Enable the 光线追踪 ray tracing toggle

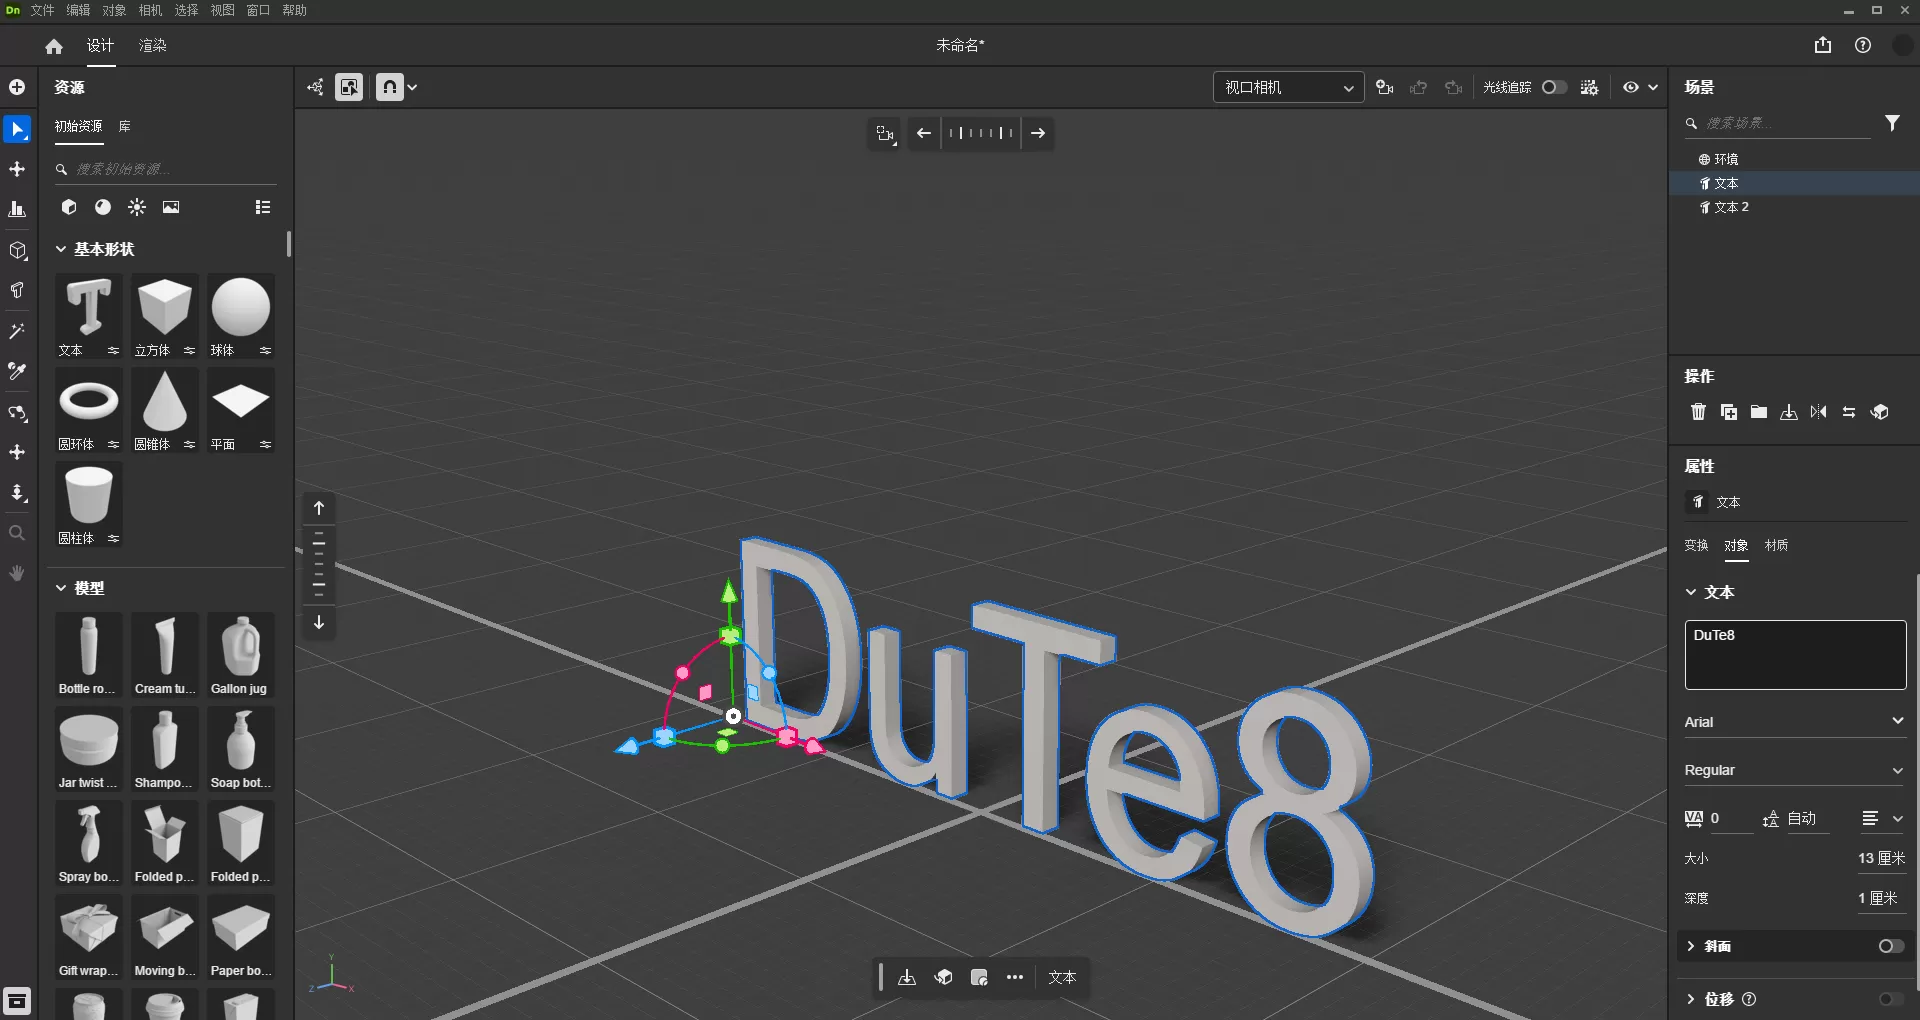click(1553, 87)
